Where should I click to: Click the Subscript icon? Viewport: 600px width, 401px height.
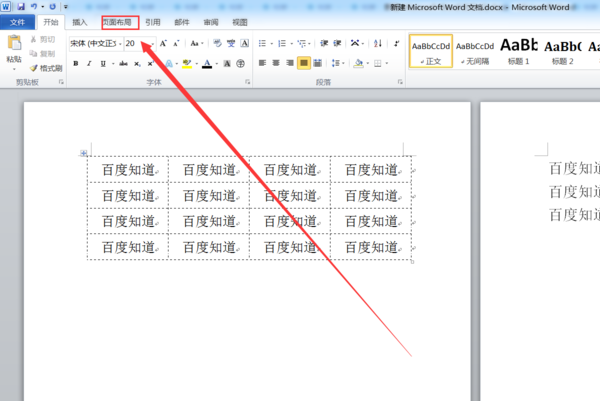[x=137, y=64]
